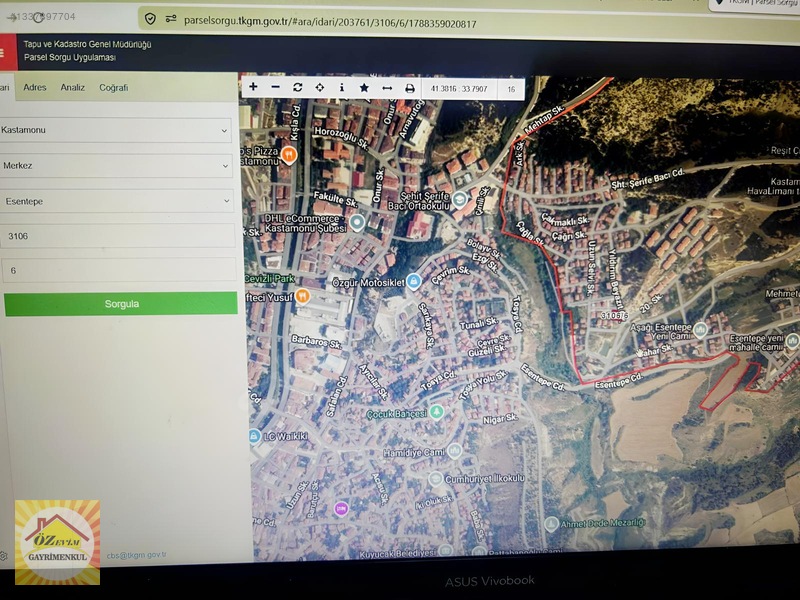This screenshot has height=600, width=800.
Task: Click the green Sorgula button
Action: [121, 304]
